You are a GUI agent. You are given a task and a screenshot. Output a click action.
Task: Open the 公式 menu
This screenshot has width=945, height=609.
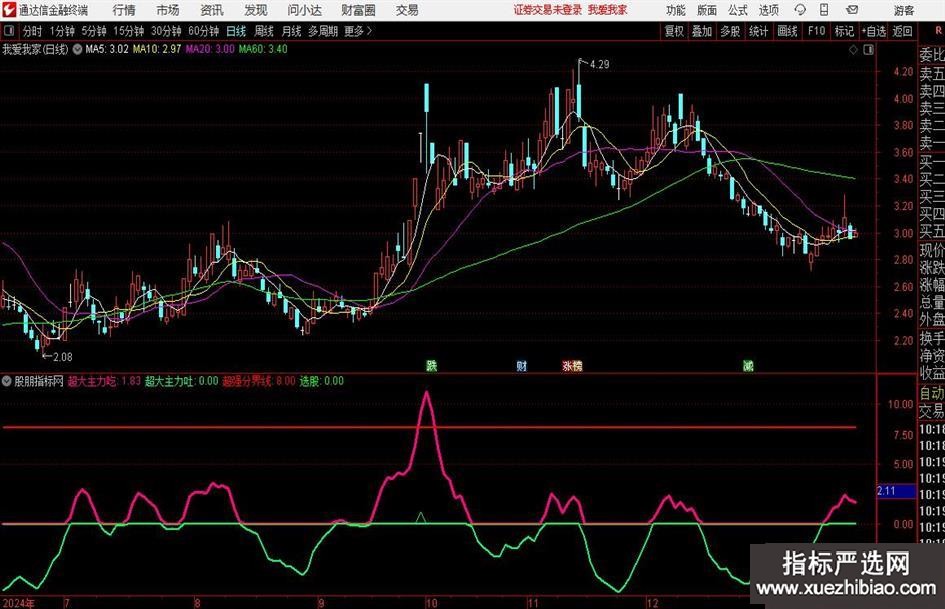click(737, 10)
